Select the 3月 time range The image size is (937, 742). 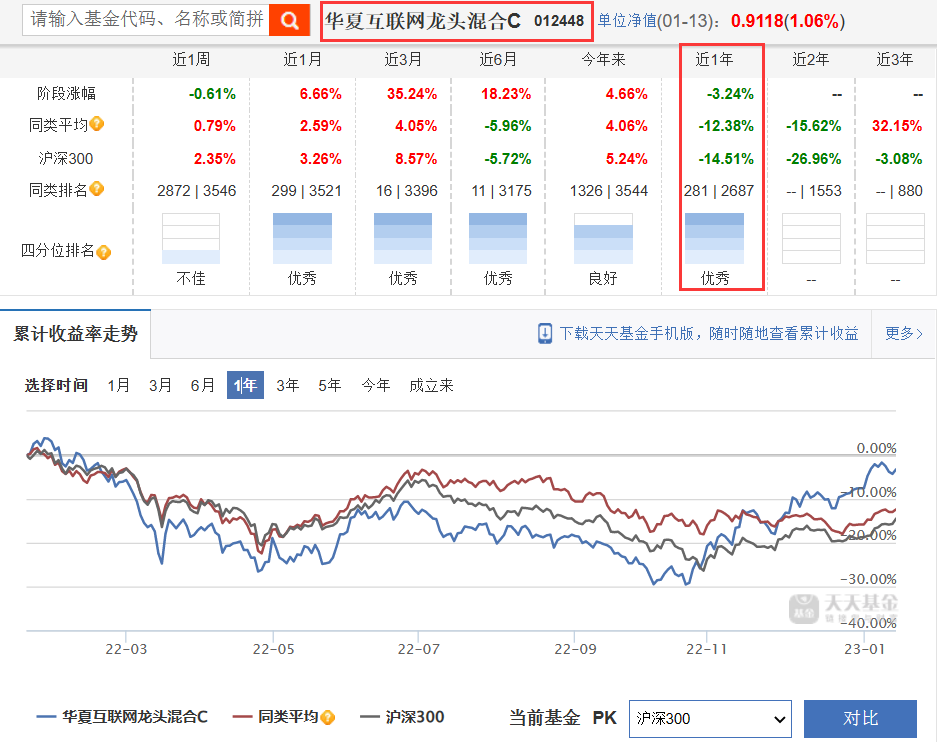tap(160, 385)
